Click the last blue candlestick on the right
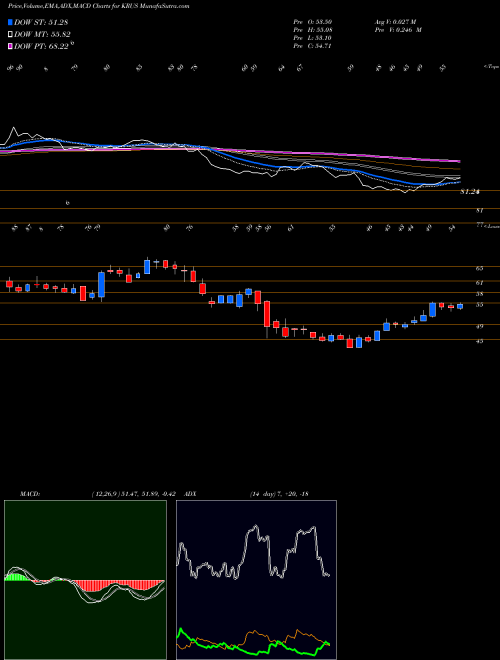 (460, 306)
